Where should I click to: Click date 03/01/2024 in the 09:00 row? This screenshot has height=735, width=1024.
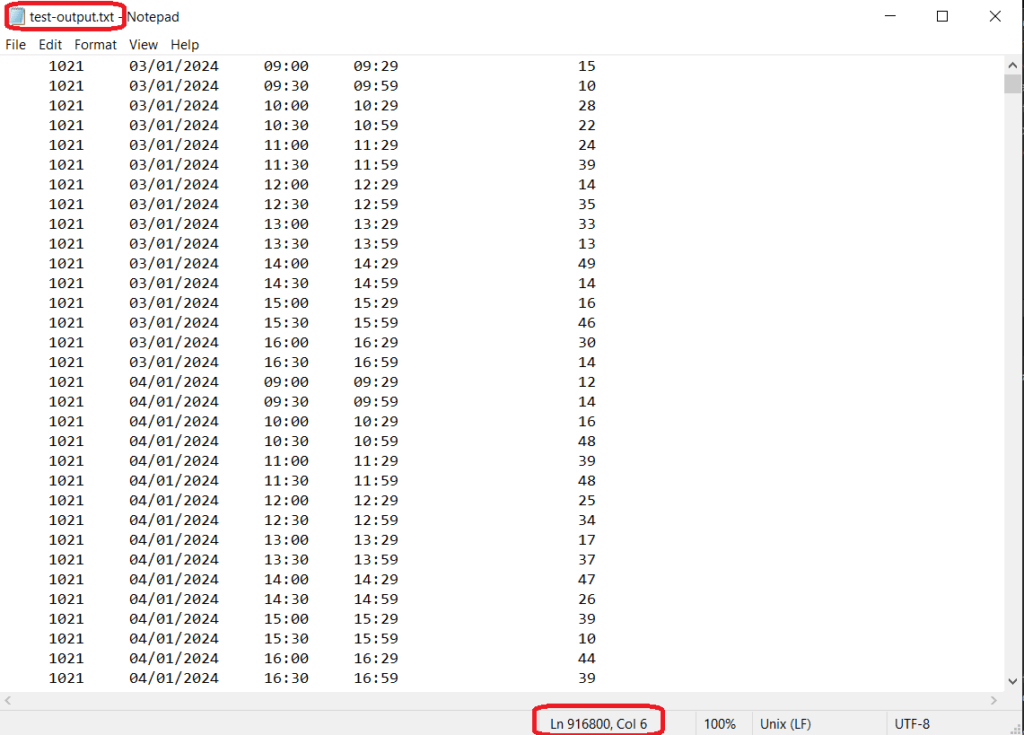[174, 66]
